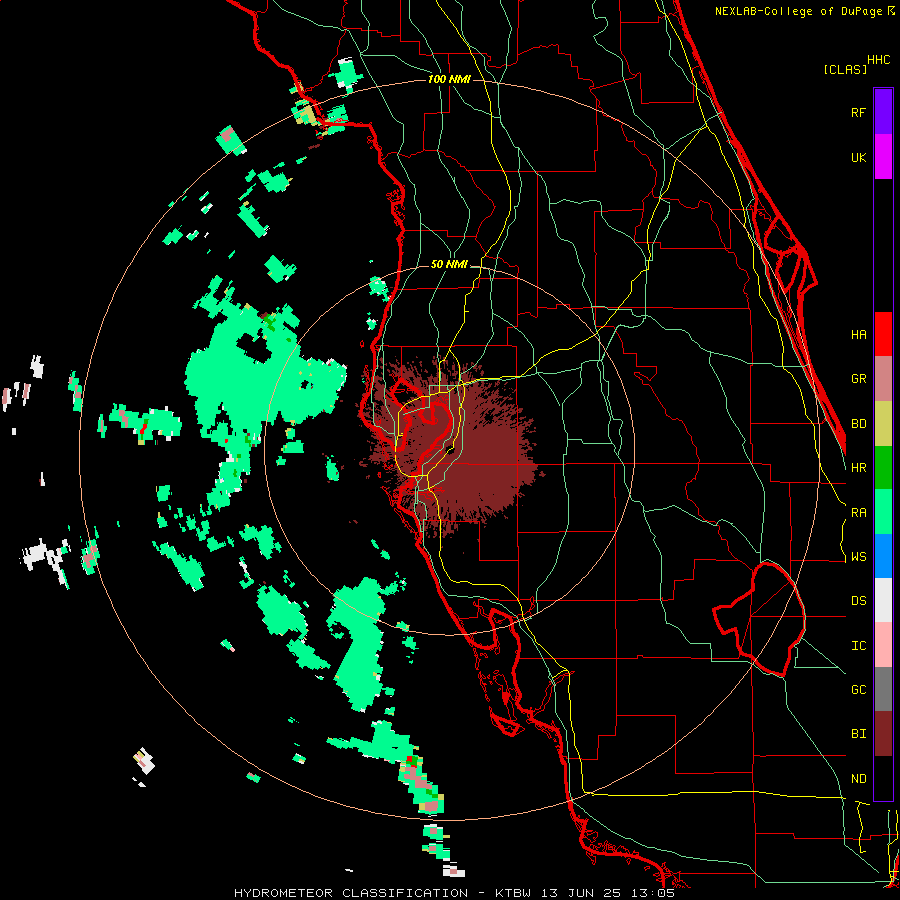Click the BD yellow legend swatch

tap(883, 424)
